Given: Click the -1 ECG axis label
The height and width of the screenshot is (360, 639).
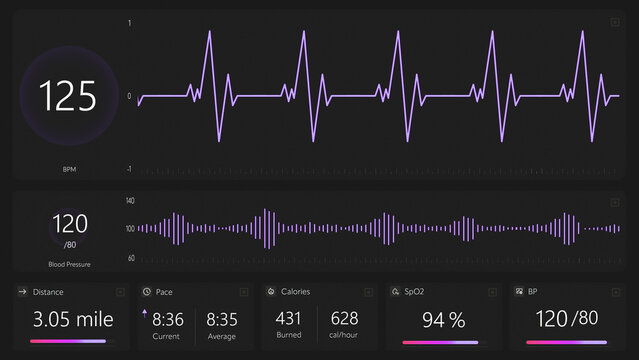Looking at the screenshot, I should tap(129, 169).
